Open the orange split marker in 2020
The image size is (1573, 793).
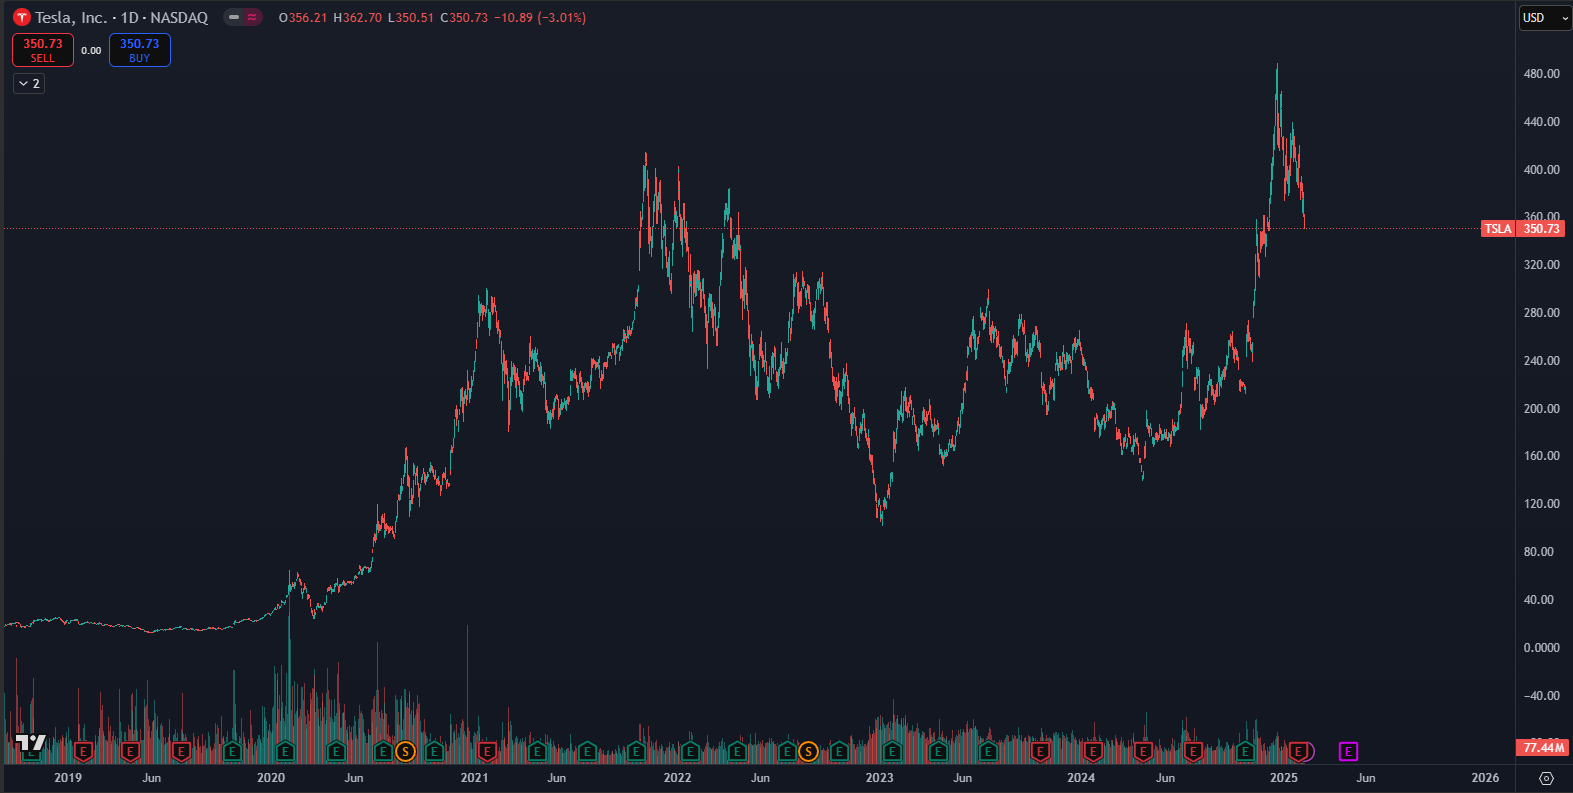coord(405,751)
